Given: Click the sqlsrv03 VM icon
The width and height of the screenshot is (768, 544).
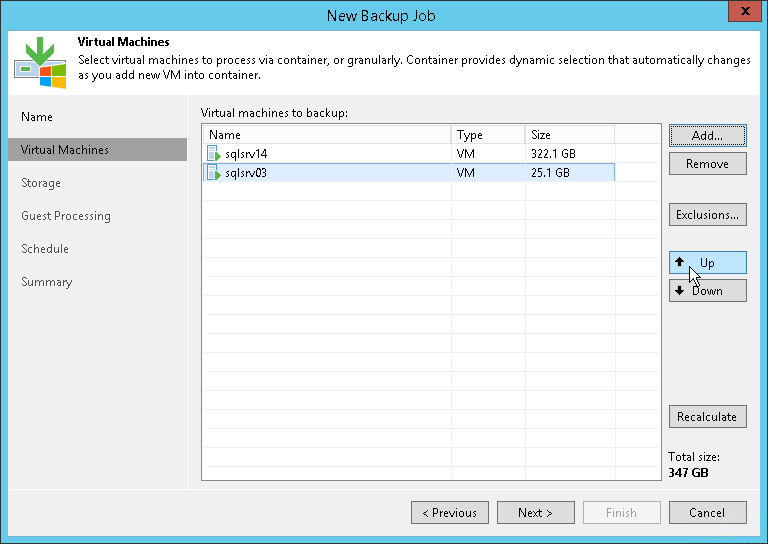Looking at the screenshot, I should click(213, 173).
